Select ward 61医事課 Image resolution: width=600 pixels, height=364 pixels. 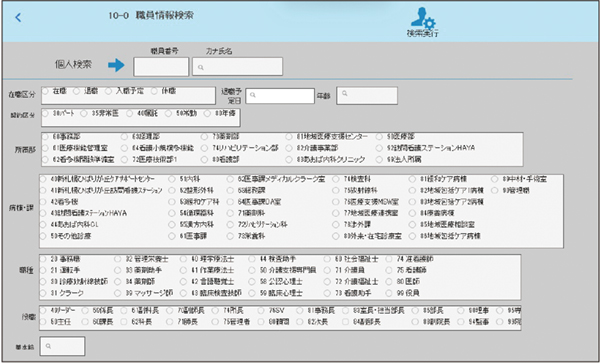coord(172,236)
